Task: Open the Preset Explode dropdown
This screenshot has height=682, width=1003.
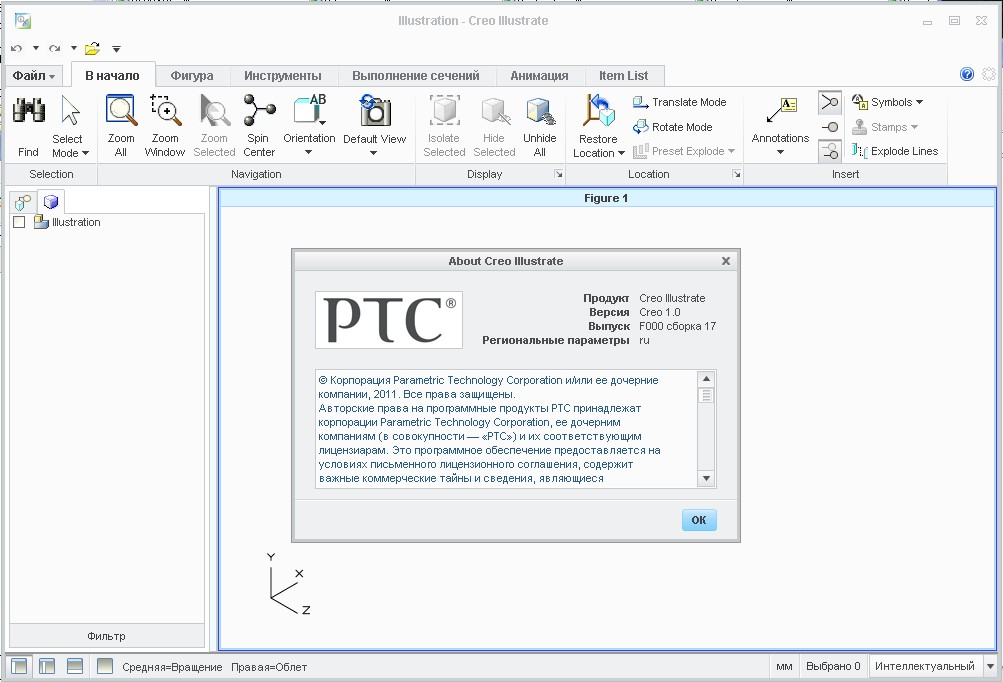Action: [684, 151]
